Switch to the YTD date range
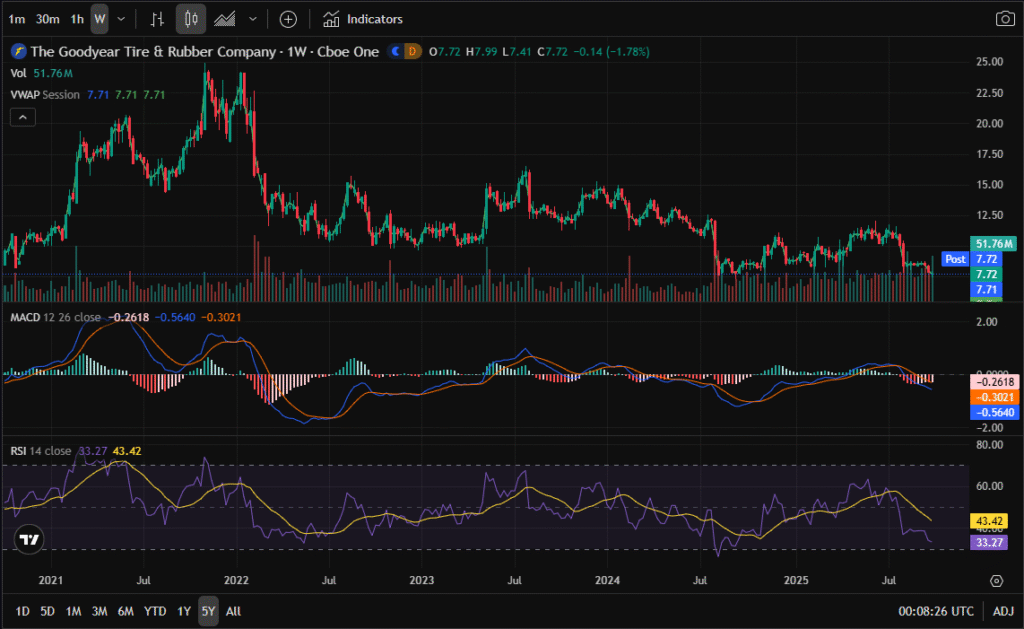 click(x=155, y=611)
